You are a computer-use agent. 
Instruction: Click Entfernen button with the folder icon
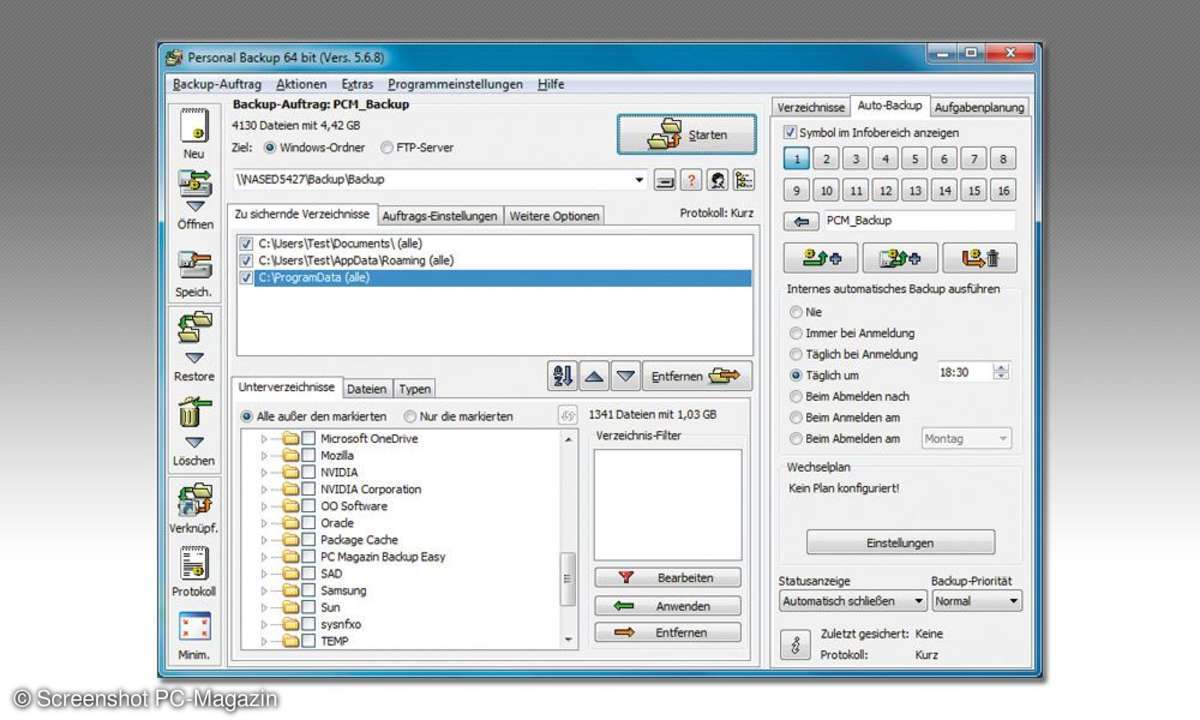pyautogui.click(x=697, y=377)
